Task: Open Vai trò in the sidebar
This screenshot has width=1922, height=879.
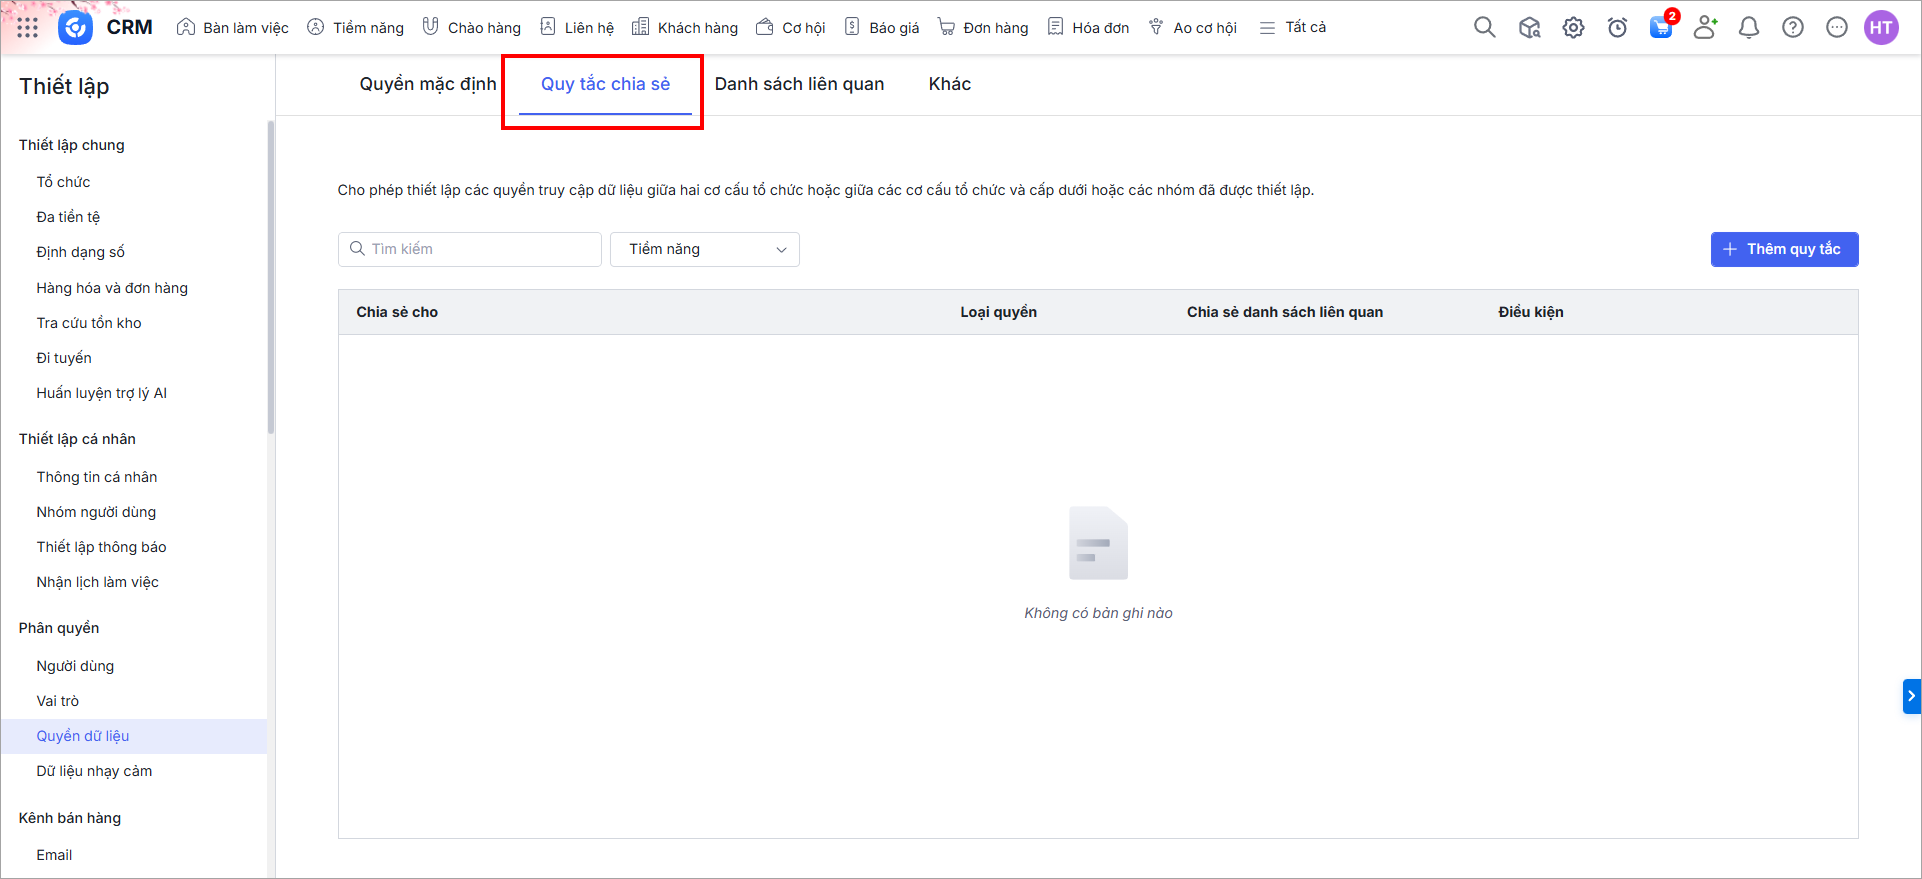Action: 58,701
